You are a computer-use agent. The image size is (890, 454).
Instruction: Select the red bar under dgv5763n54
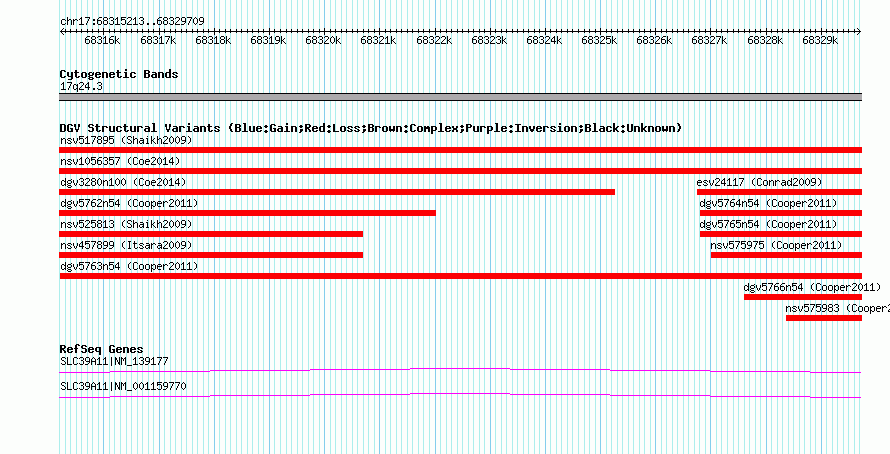click(x=461, y=276)
